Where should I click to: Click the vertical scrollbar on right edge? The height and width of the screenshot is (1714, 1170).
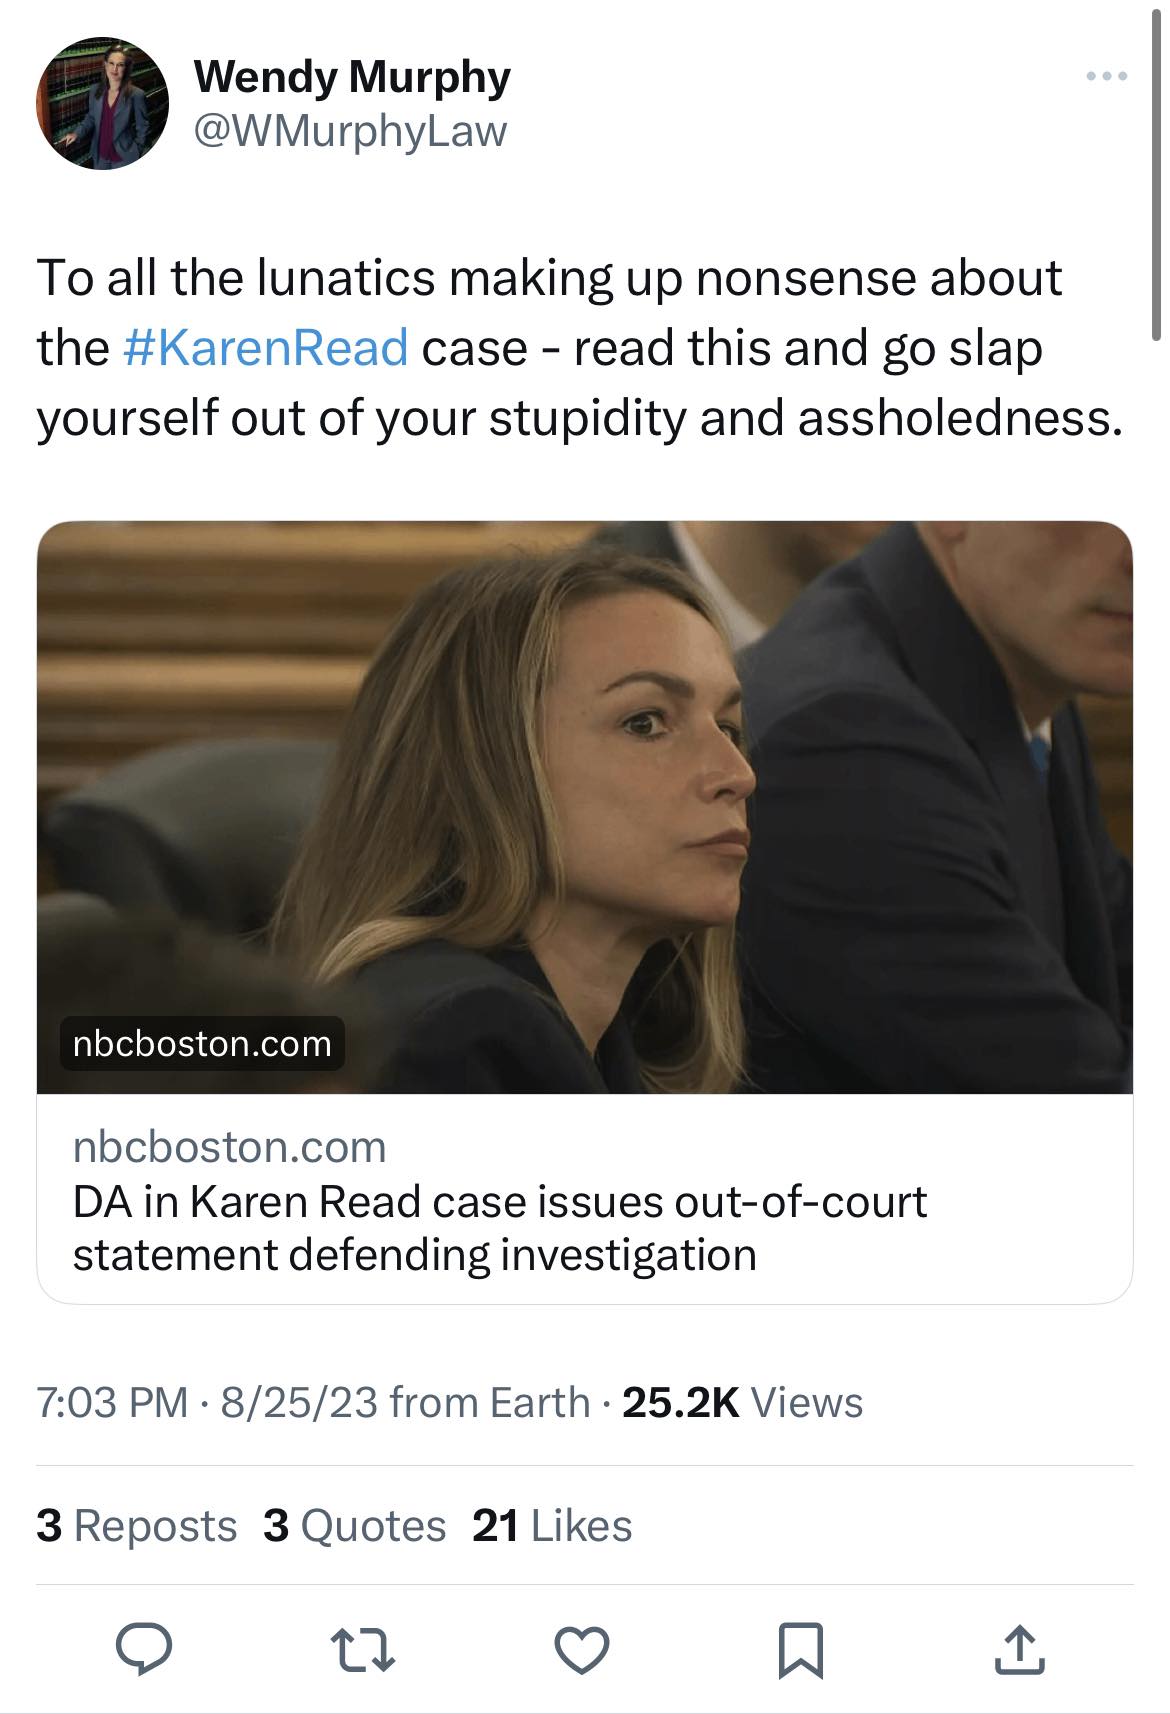click(x=1157, y=180)
